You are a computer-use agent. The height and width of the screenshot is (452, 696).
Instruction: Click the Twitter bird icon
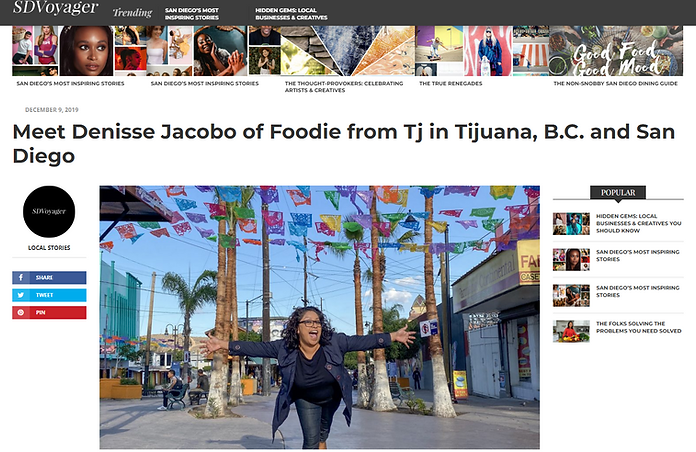[x=21, y=295]
